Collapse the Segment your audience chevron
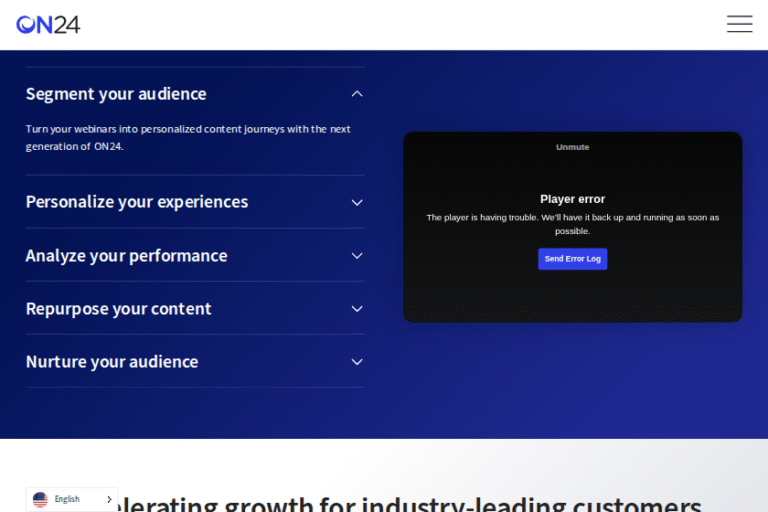 pyautogui.click(x=357, y=94)
